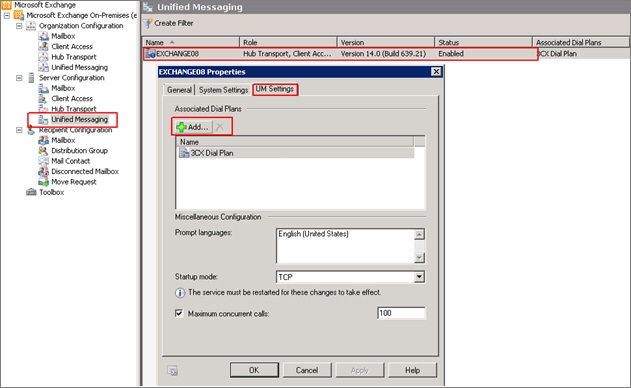Click the Cancel button
This screenshot has height=388, width=631.
tap(307, 370)
